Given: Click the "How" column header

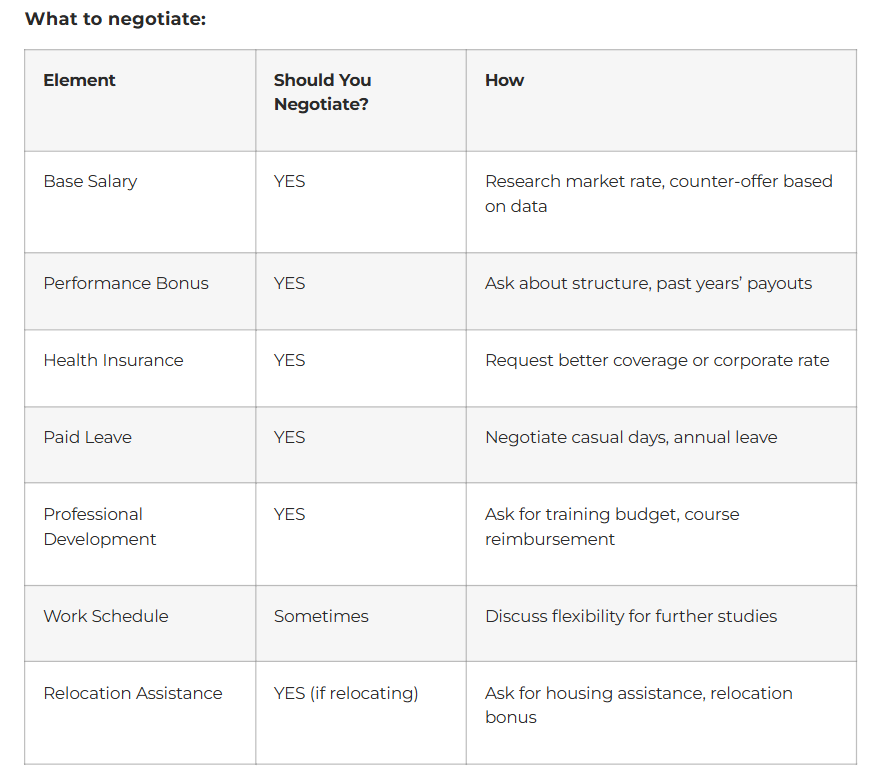Looking at the screenshot, I should coord(504,80).
